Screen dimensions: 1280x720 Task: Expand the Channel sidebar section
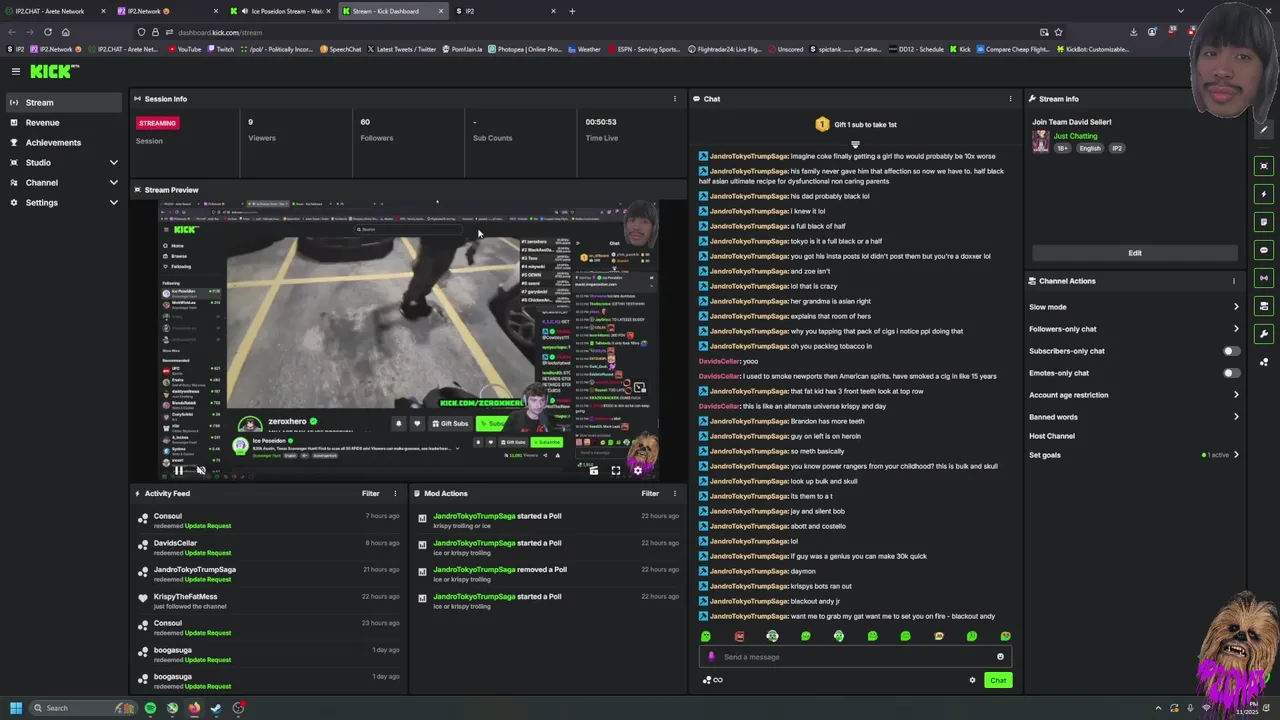62,182
